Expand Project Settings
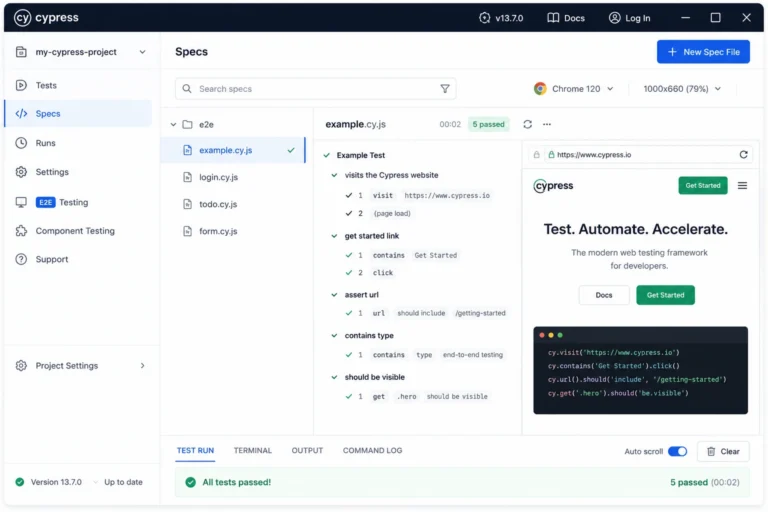 [x=143, y=366]
